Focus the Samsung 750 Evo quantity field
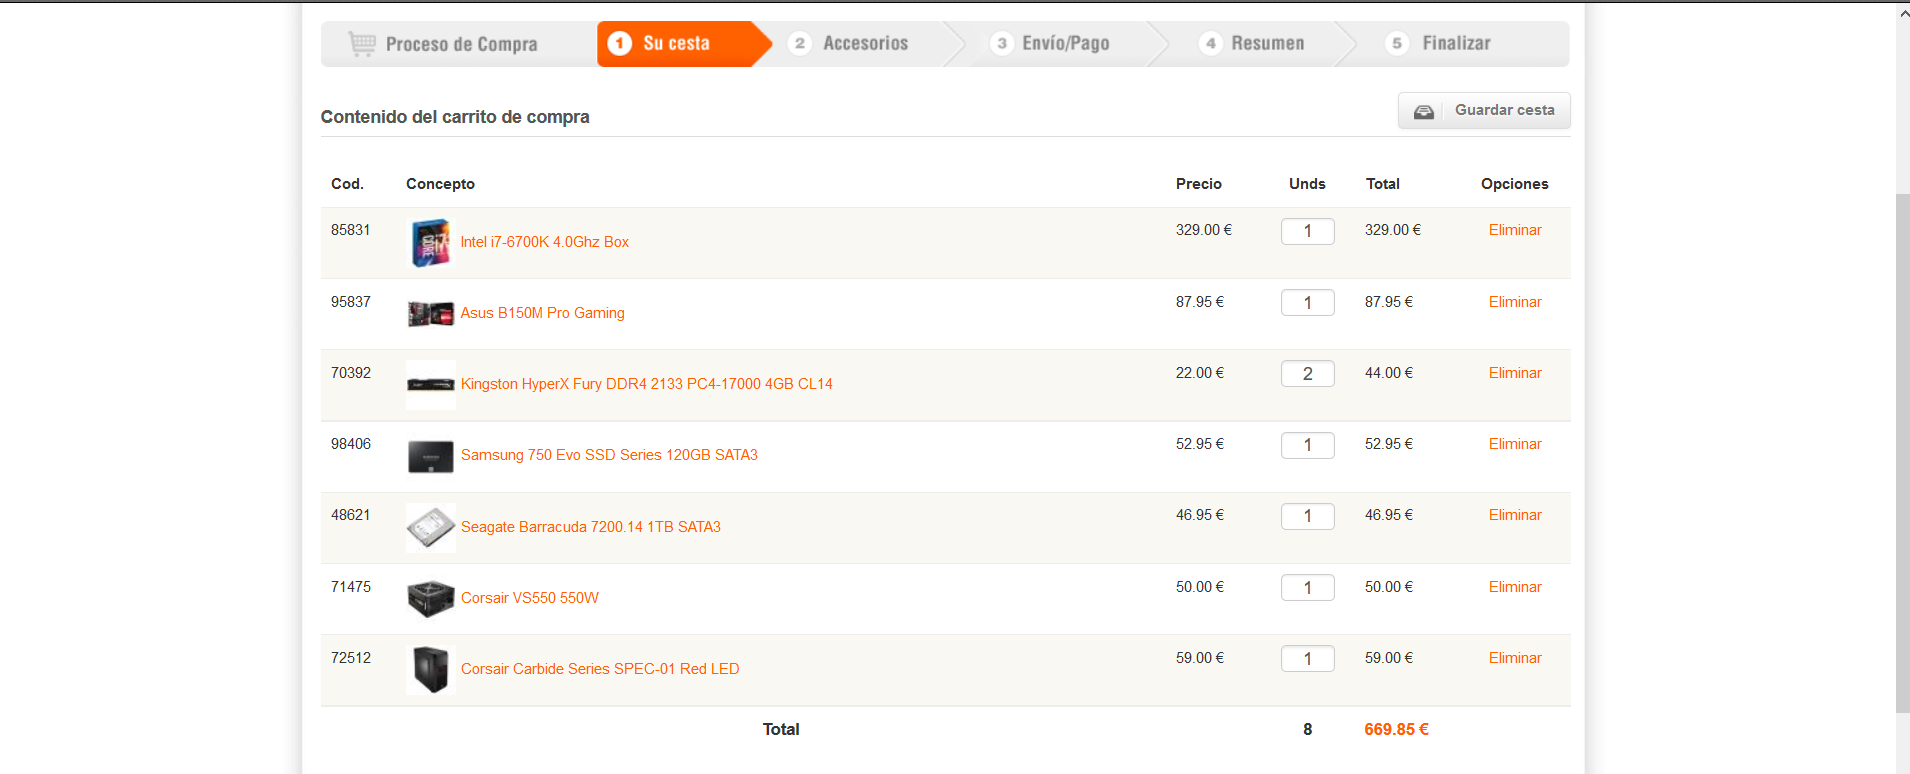1910x774 pixels. [x=1308, y=445]
